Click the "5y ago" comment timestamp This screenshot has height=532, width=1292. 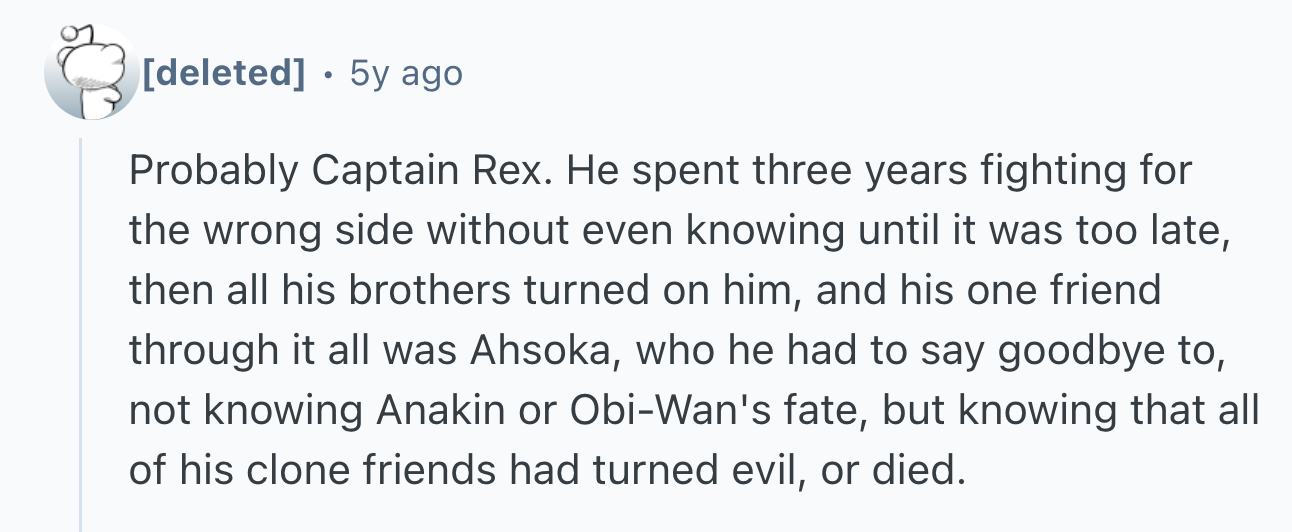(x=406, y=73)
